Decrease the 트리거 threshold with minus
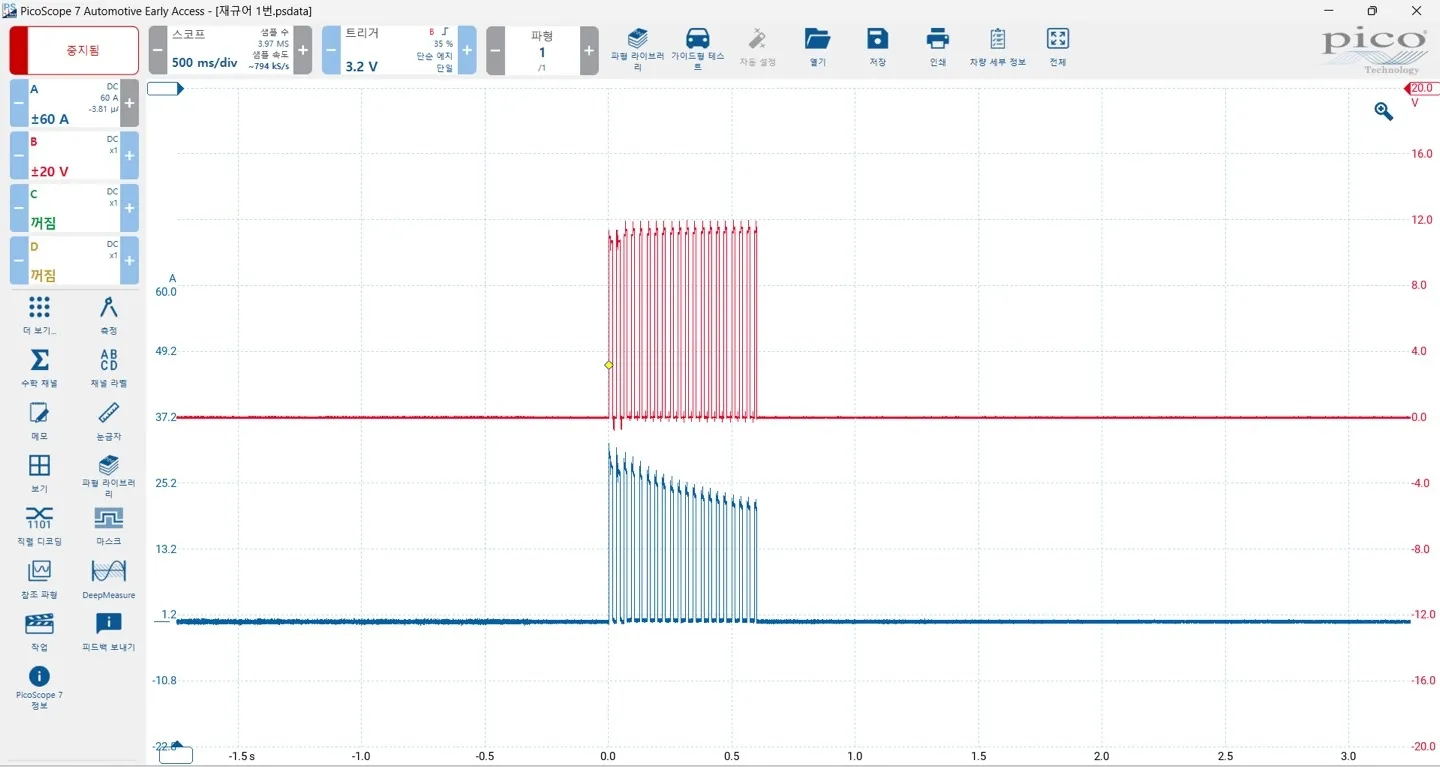The width and height of the screenshot is (1440, 767). pos(331,50)
